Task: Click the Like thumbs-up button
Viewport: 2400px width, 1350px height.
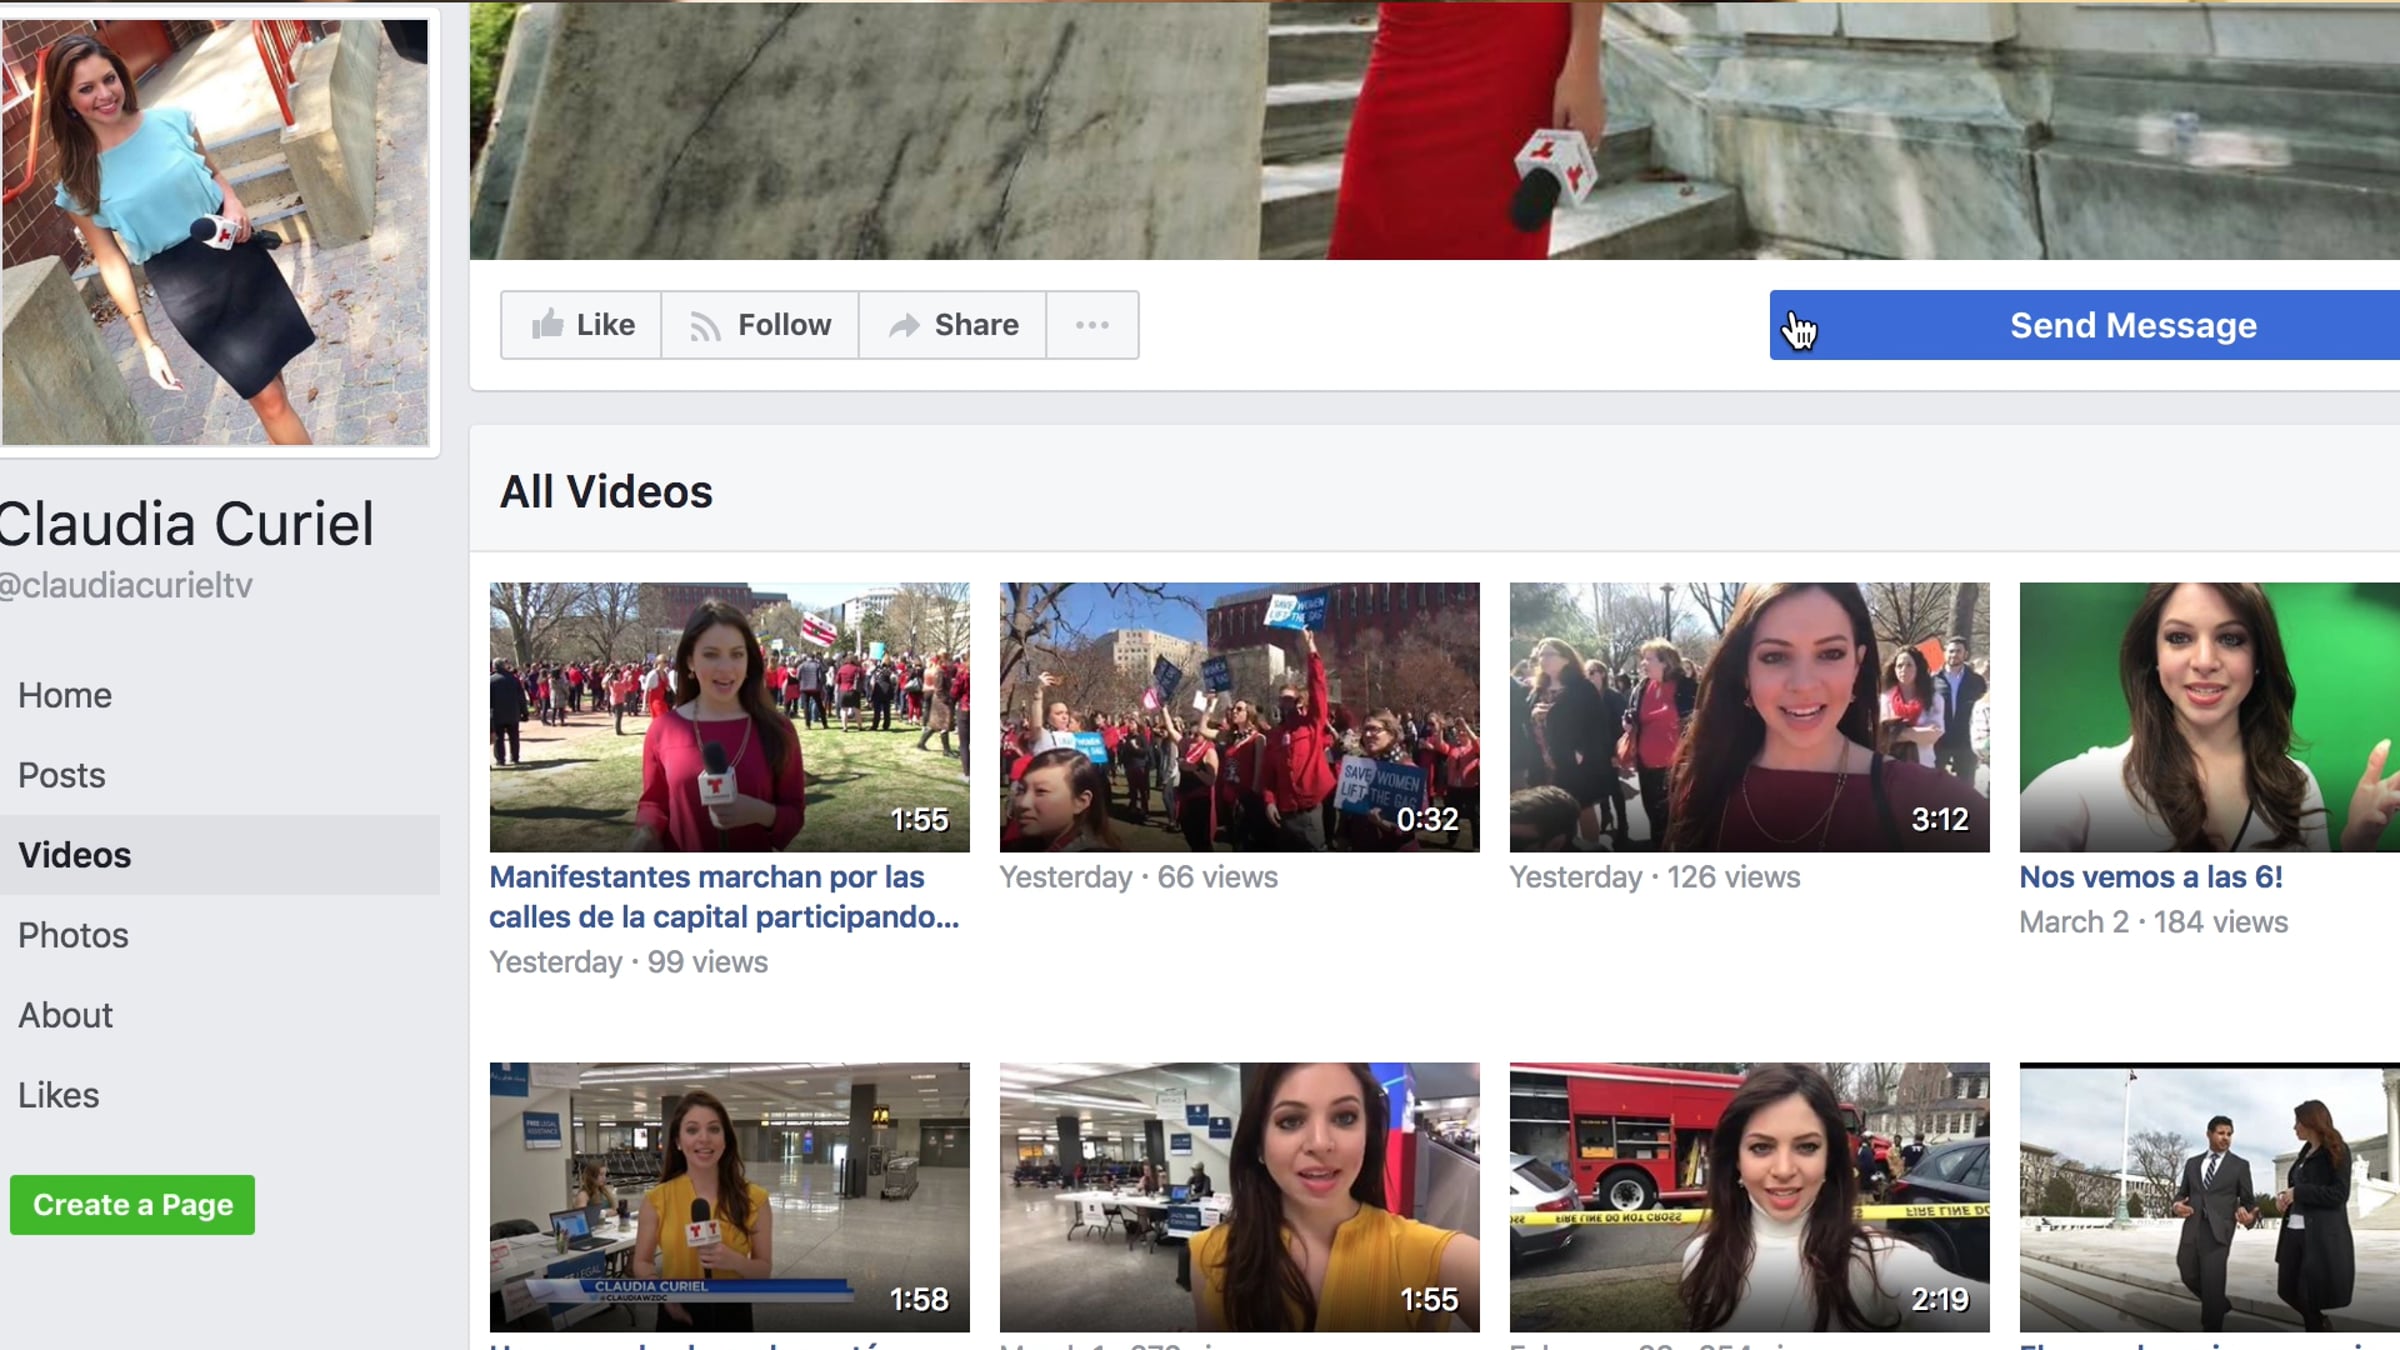Action: click(581, 325)
